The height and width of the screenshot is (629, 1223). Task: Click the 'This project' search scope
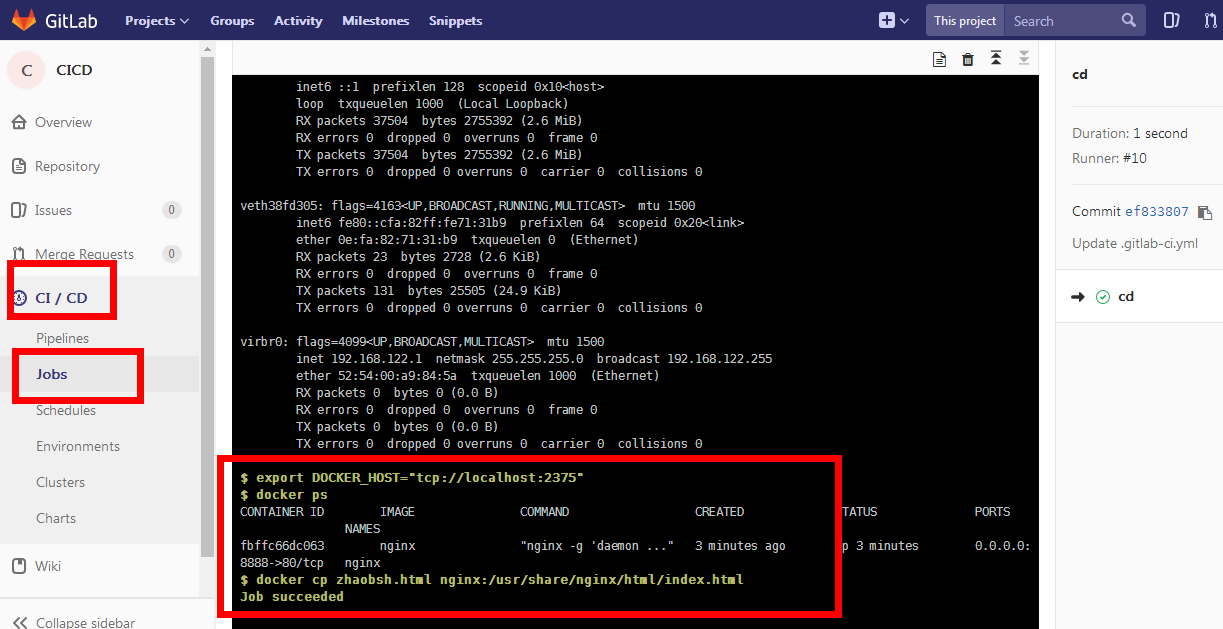tap(965, 20)
